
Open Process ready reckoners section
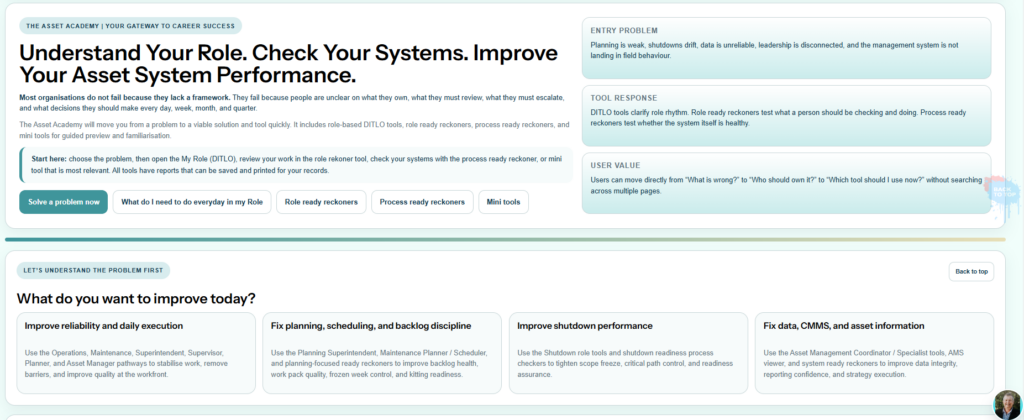click(422, 202)
